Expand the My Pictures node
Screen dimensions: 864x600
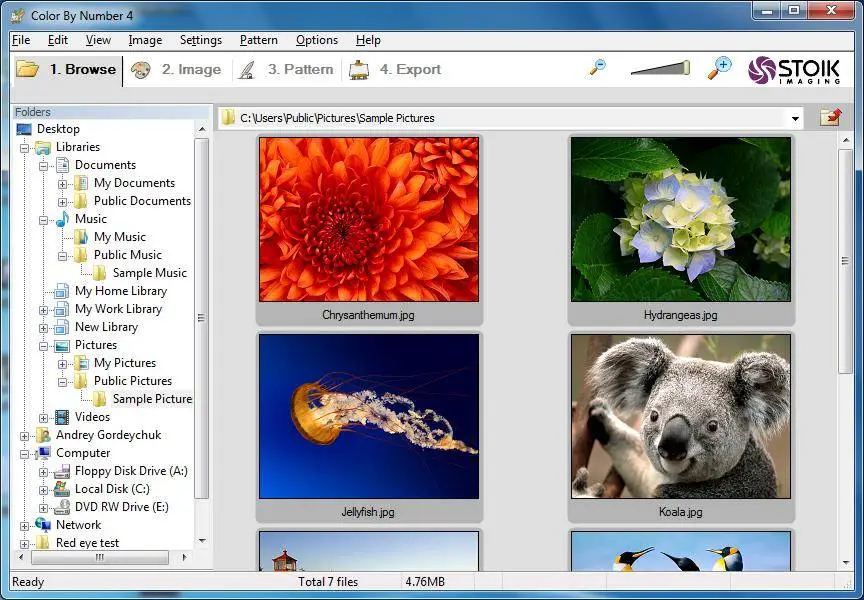[62, 364]
